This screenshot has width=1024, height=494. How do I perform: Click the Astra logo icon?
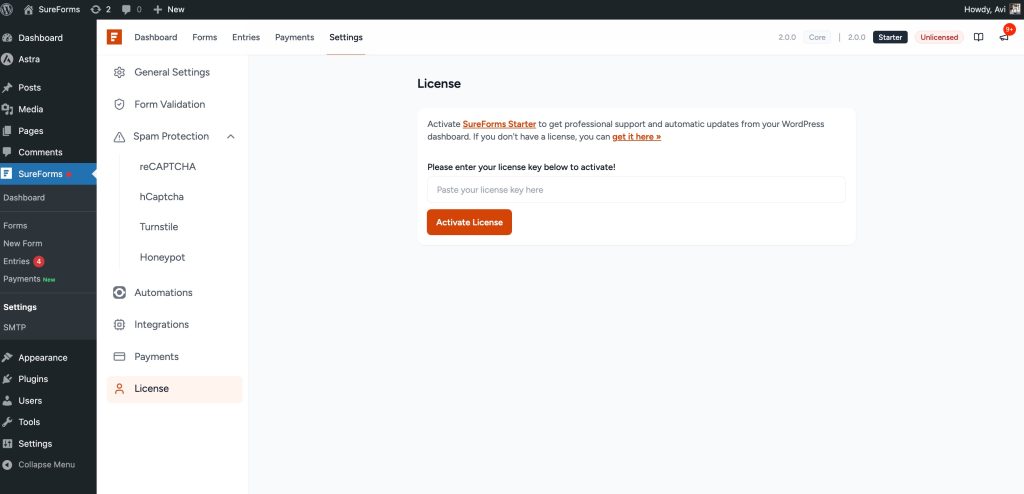(7, 59)
